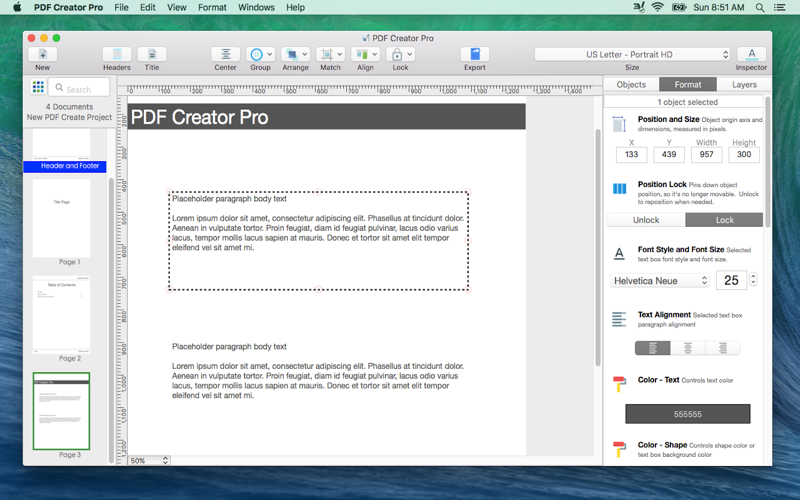The height and width of the screenshot is (500, 800).
Task: Click the New document toolbar icon
Action: point(42,54)
